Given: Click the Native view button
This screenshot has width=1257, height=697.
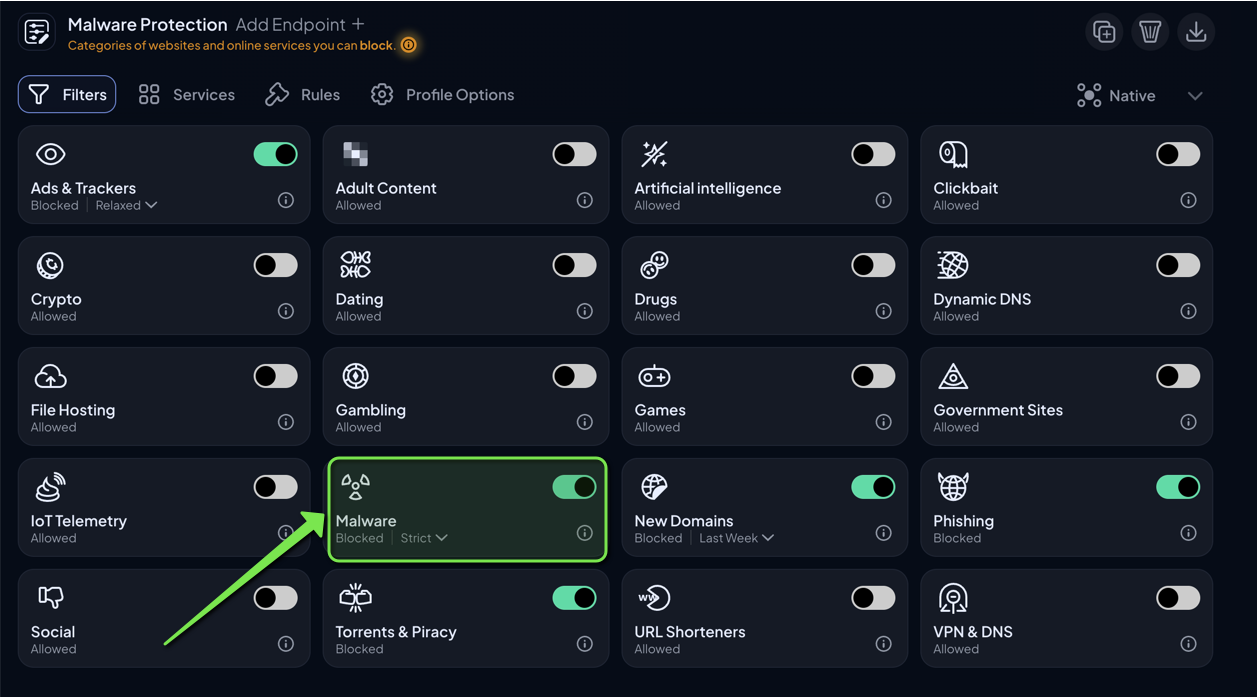Looking at the screenshot, I should [x=1116, y=96].
